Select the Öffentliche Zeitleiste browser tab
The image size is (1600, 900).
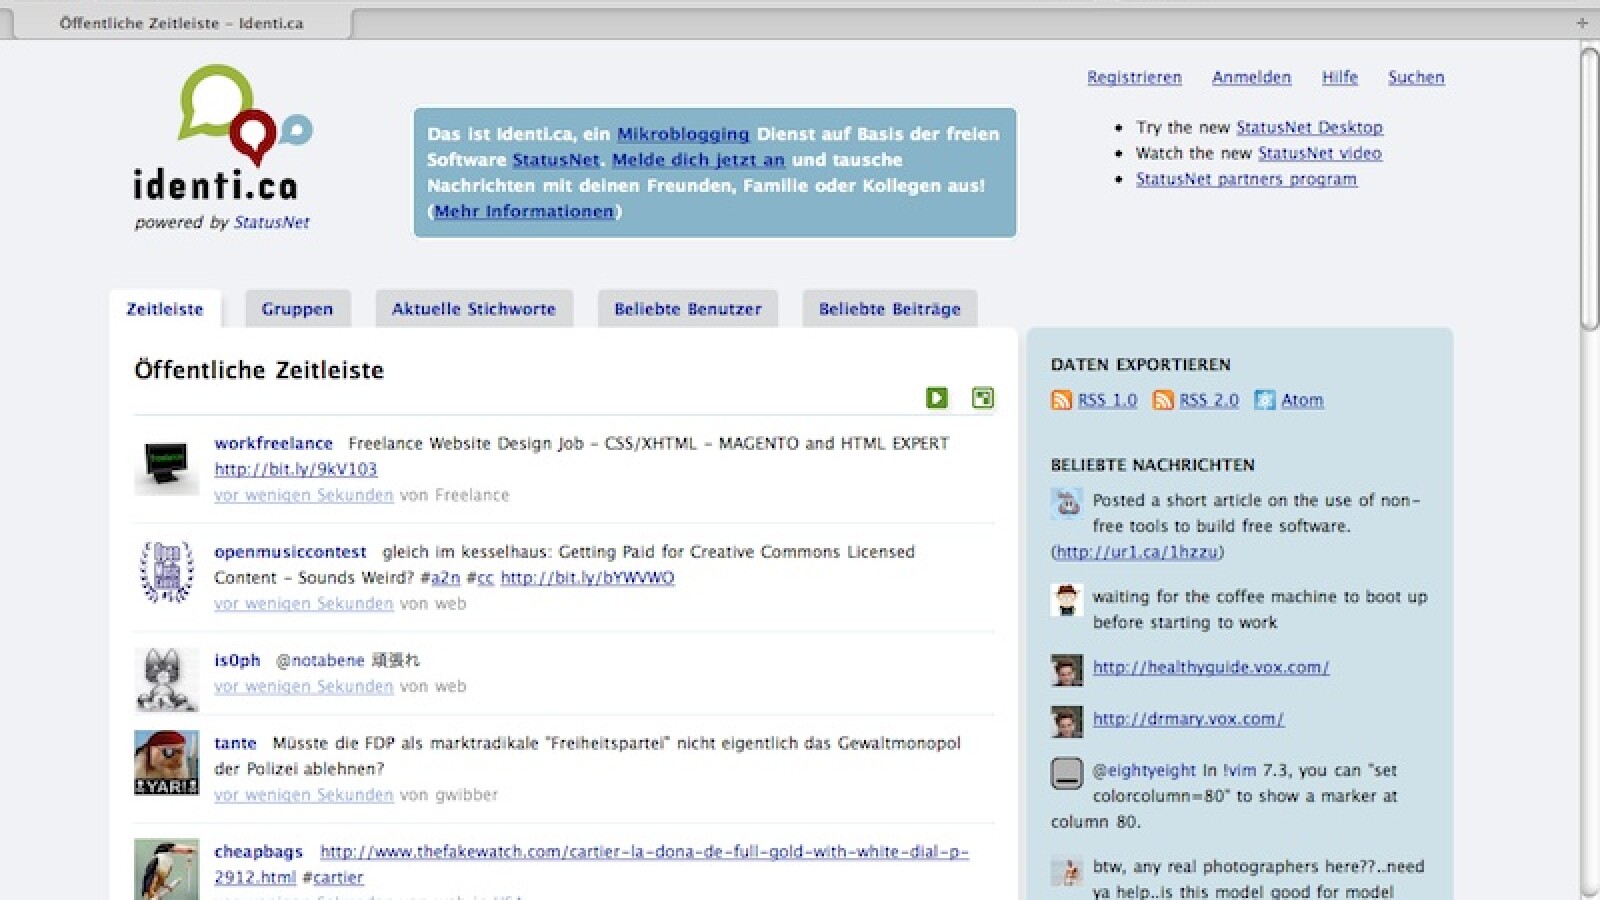tap(182, 23)
